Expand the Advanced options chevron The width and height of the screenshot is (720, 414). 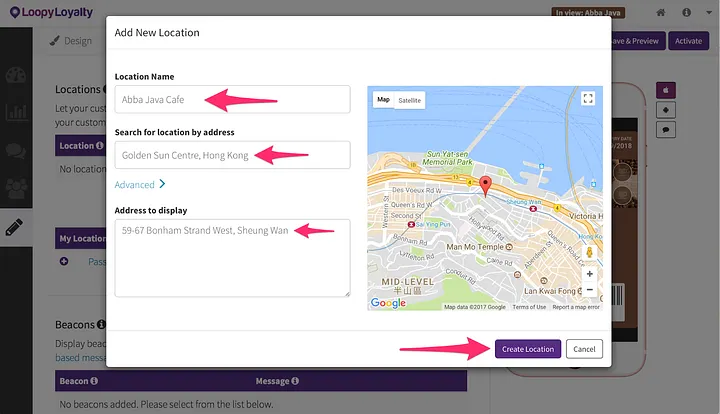(x=162, y=184)
